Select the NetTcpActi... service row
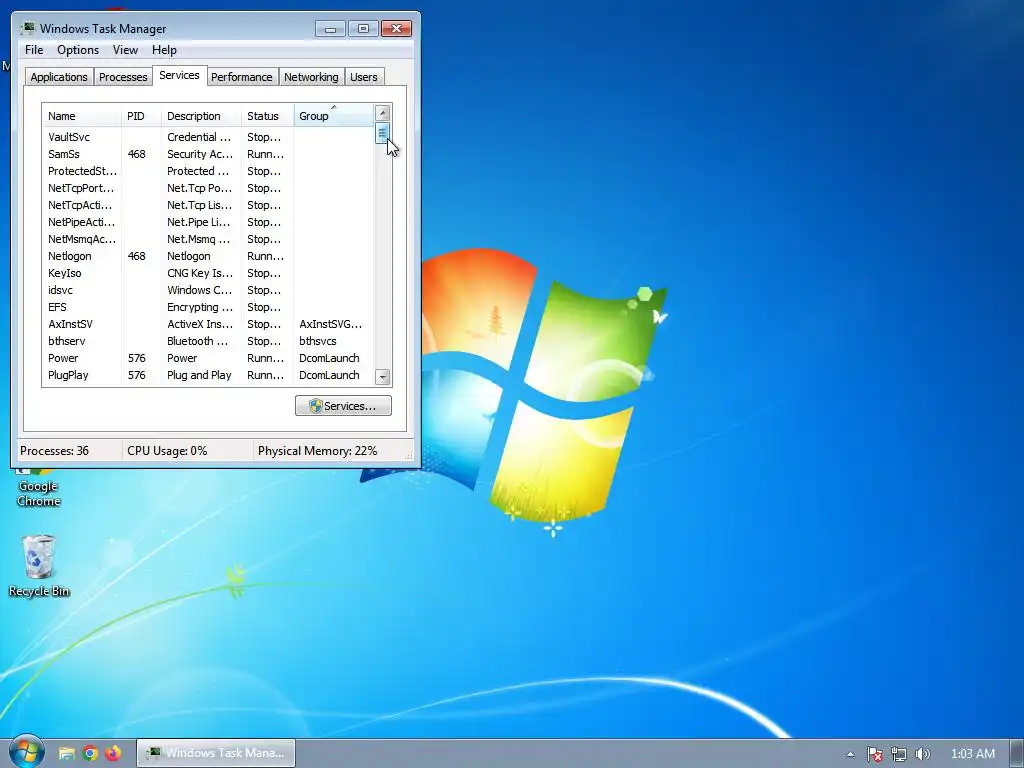Image resolution: width=1024 pixels, height=768 pixels. point(208,204)
